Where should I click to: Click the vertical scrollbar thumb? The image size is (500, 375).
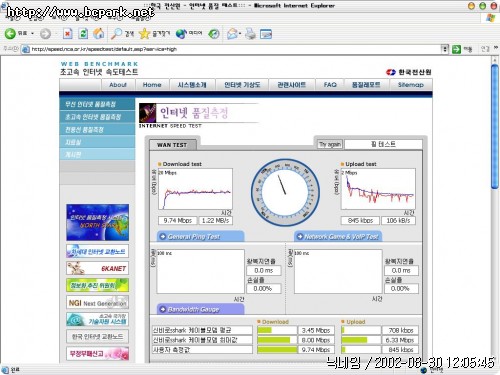tap(495, 127)
